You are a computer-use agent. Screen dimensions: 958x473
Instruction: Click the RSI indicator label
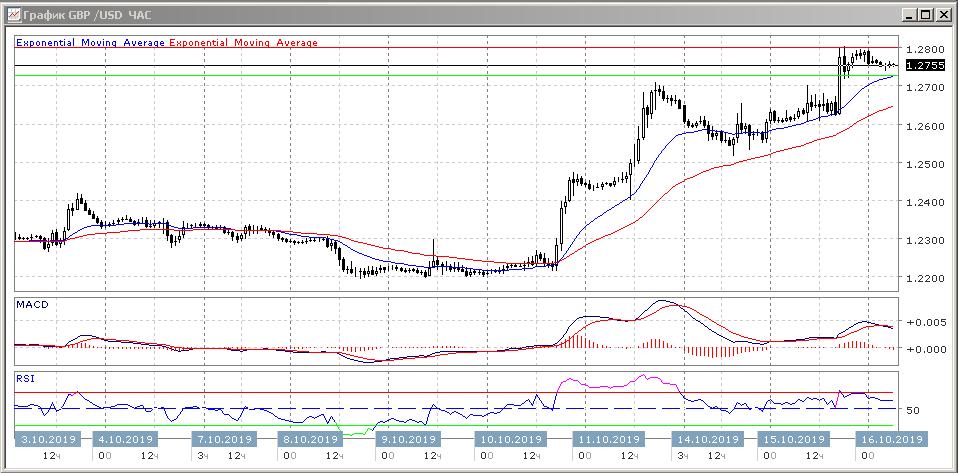[25, 378]
